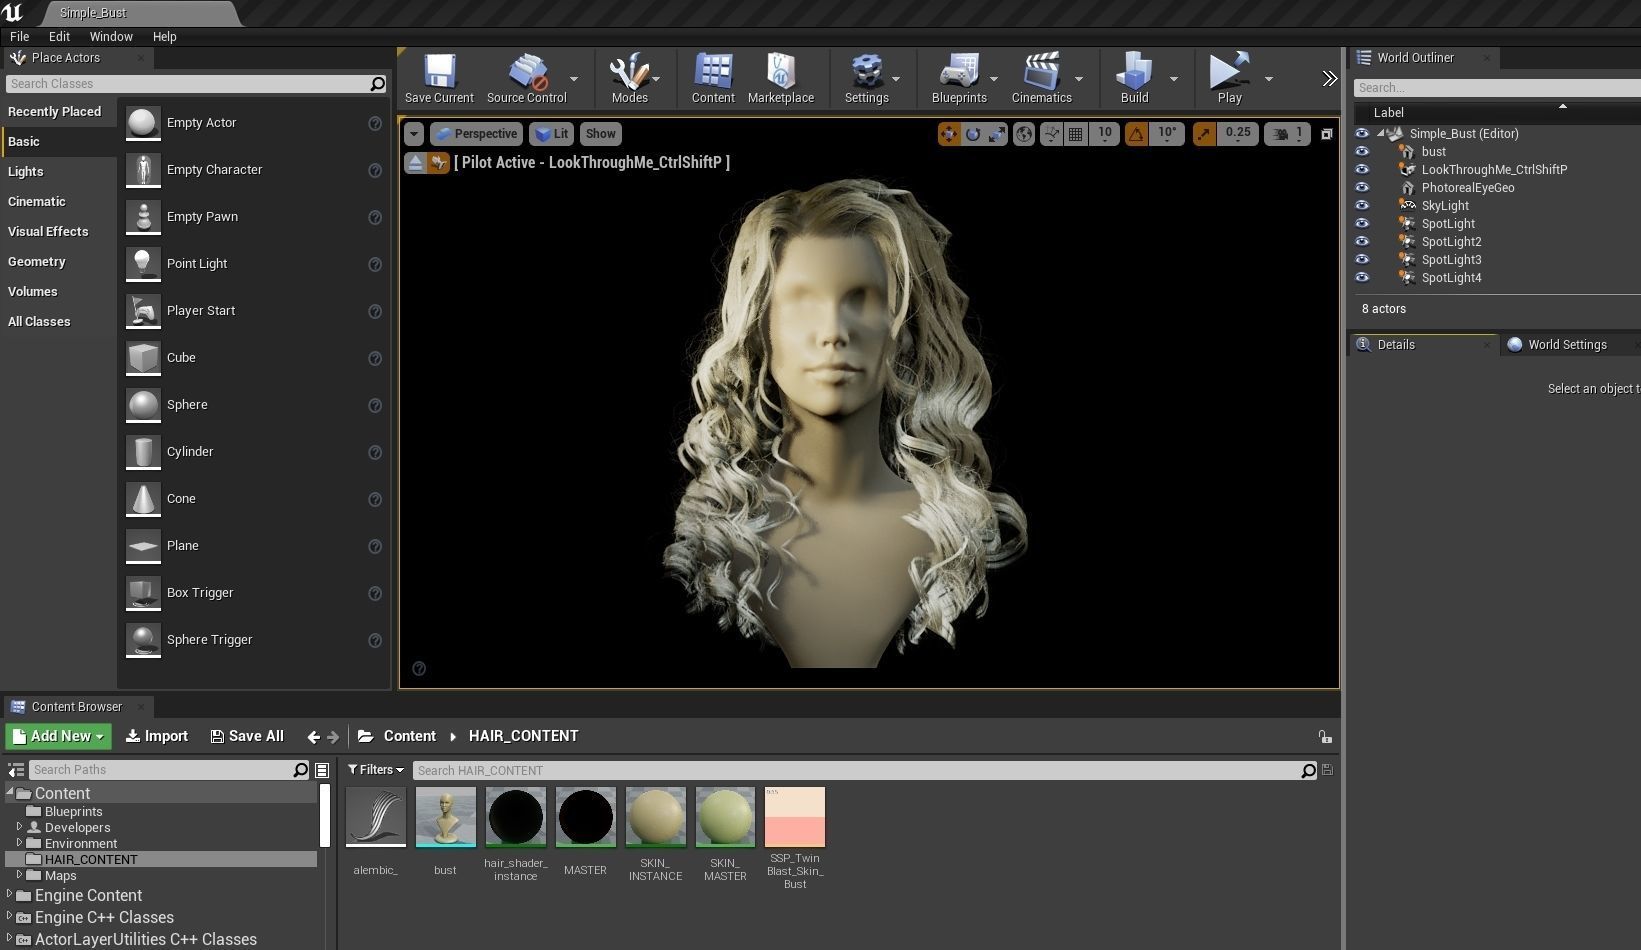Select the translate gizmo tool in viewport
The height and width of the screenshot is (950, 1641).
coord(948,133)
